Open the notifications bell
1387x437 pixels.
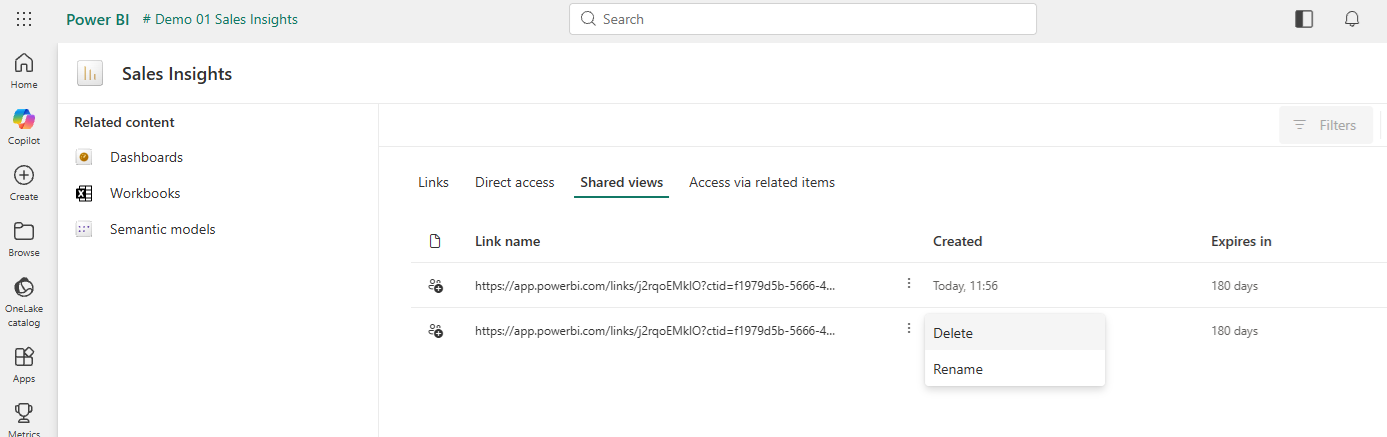[1352, 19]
